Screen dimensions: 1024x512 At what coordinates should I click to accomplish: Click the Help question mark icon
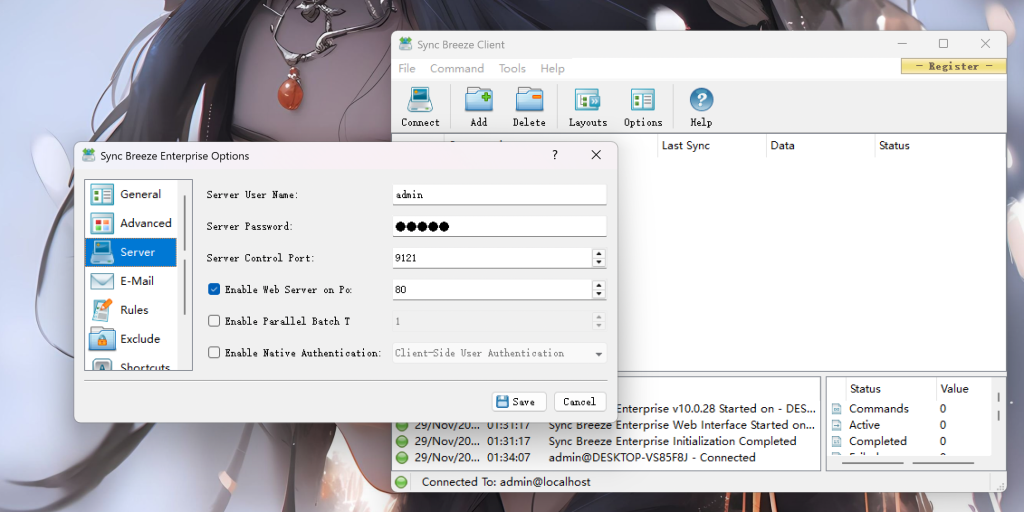tap(701, 100)
